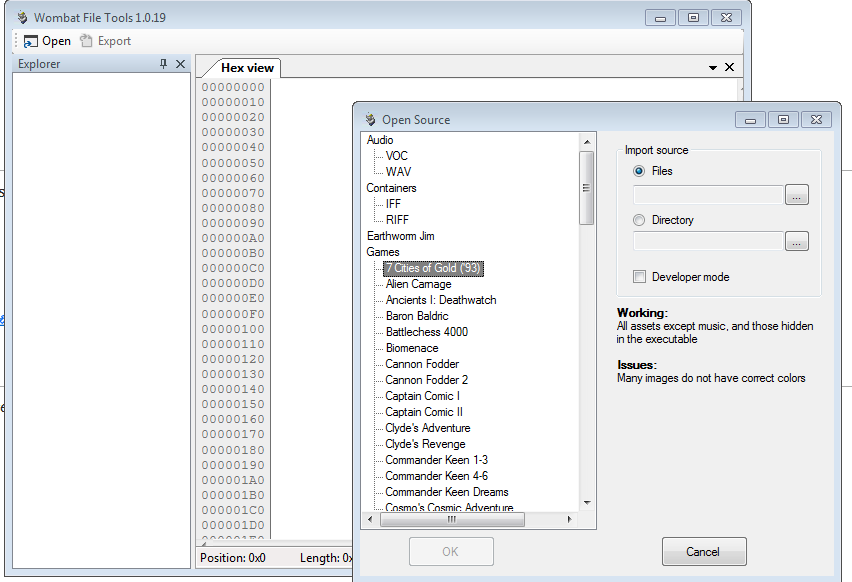Close the Explorer panel
The width and height of the screenshot is (852, 582).
[180, 64]
